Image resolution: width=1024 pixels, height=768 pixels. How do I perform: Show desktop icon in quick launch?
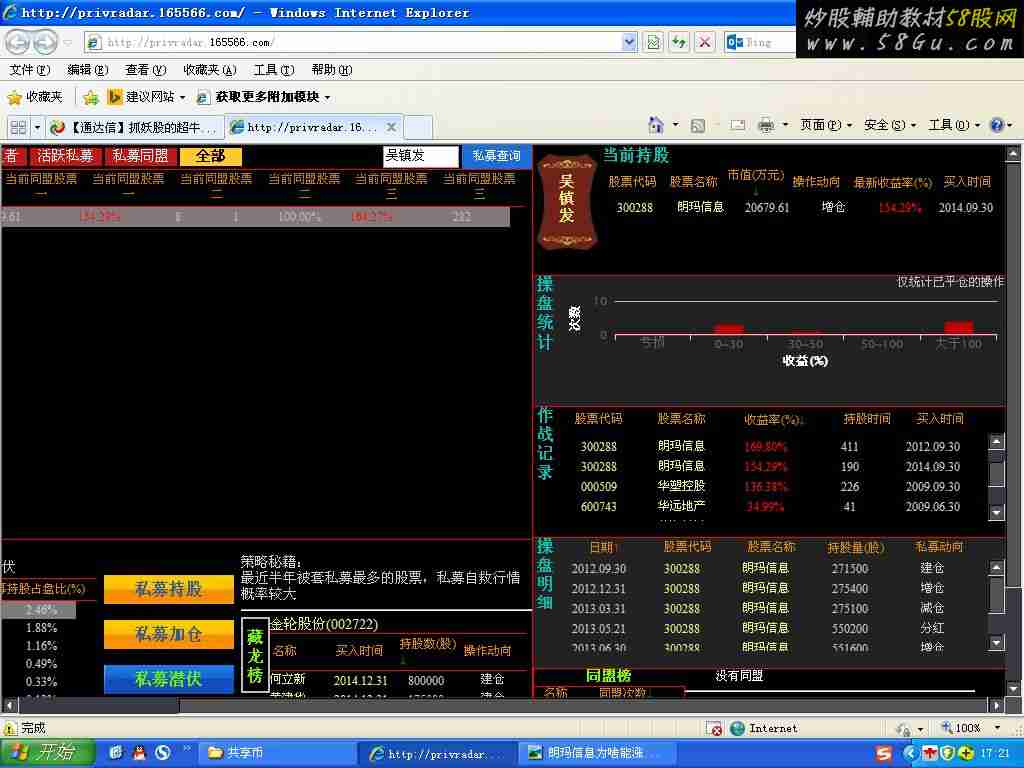point(116,753)
